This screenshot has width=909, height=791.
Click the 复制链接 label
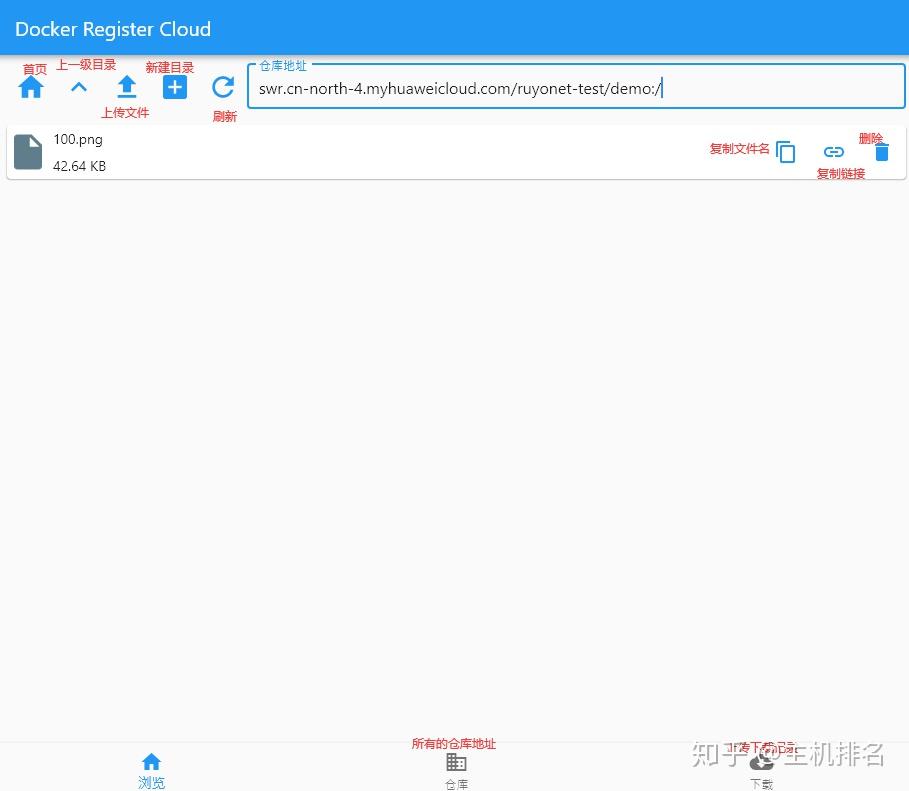(x=841, y=173)
